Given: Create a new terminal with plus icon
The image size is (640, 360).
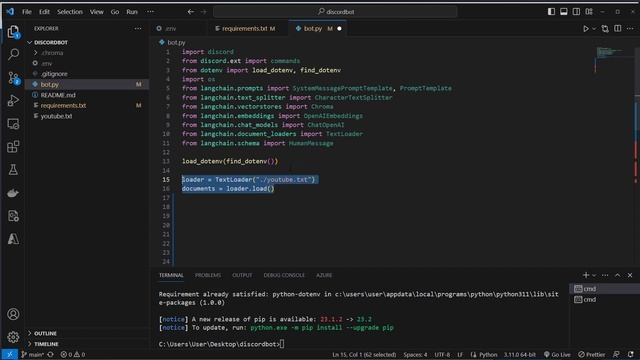Looking at the screenshot, I should (586, 275).
